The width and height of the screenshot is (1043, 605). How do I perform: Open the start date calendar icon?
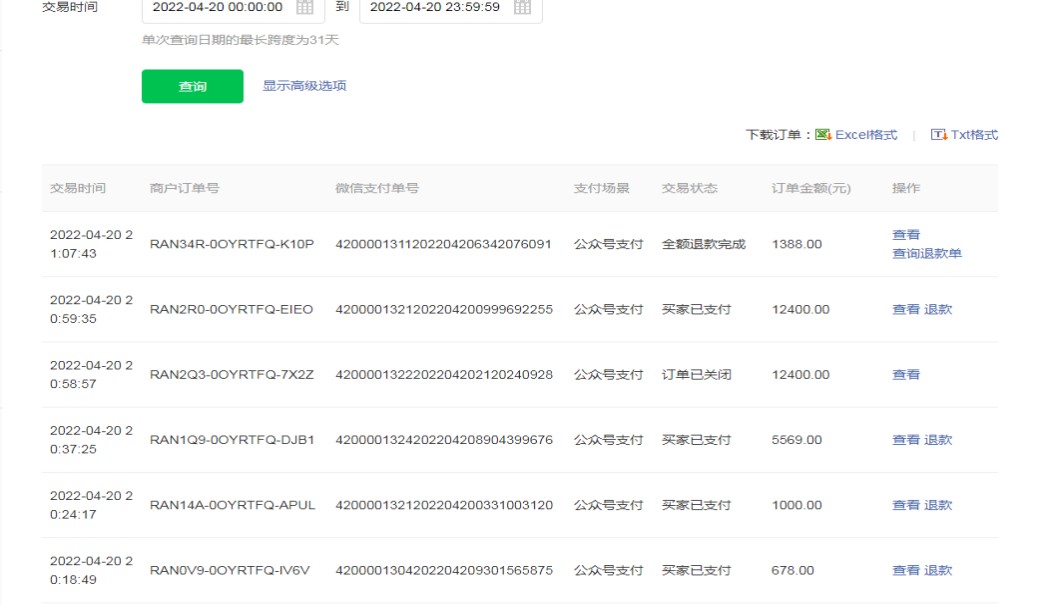click(x=305, y=7)
